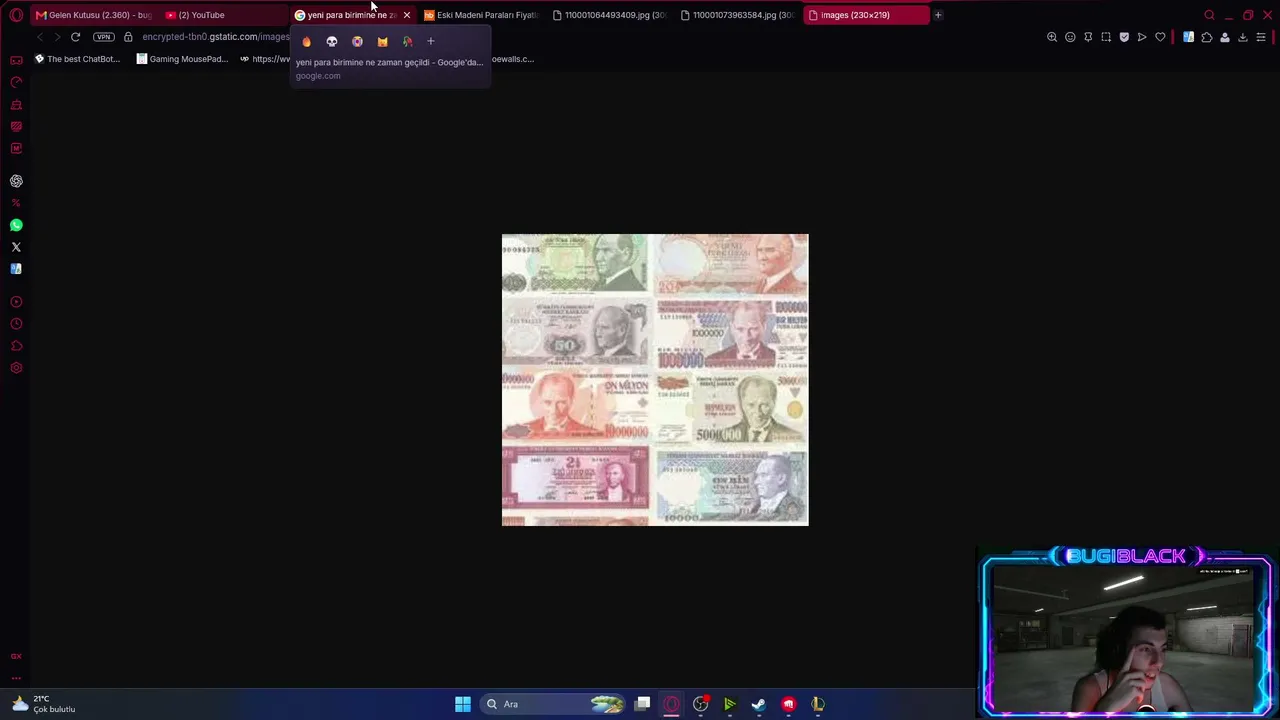
Task: Pick the cat emoji in tab popup
Action: click(382, 42)
